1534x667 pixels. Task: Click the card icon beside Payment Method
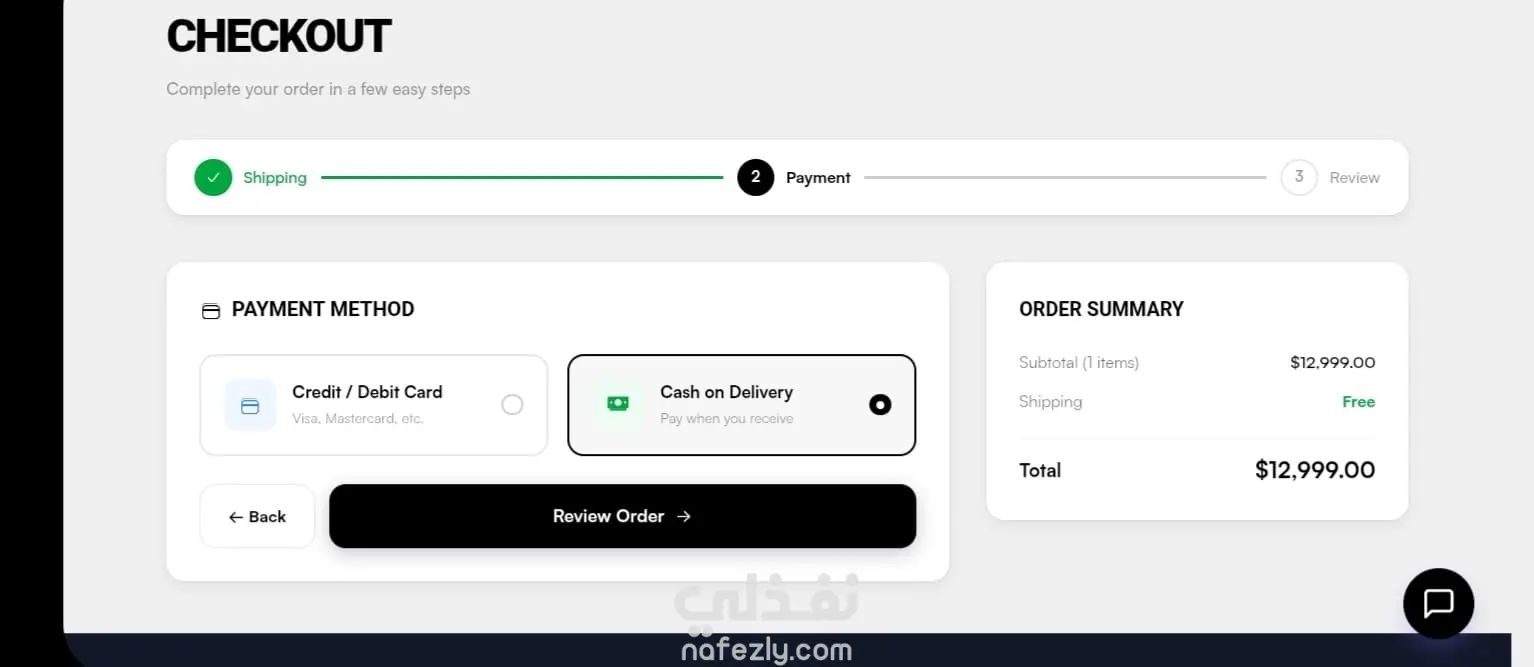point(211,311)
